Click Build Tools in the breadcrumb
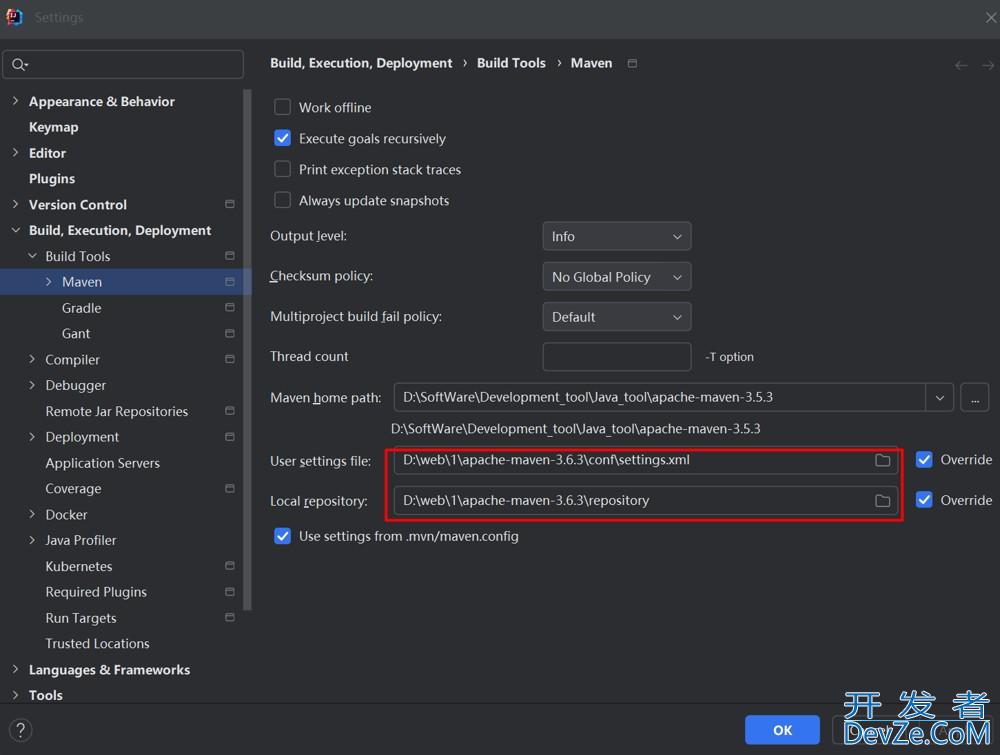 point(511,63)
